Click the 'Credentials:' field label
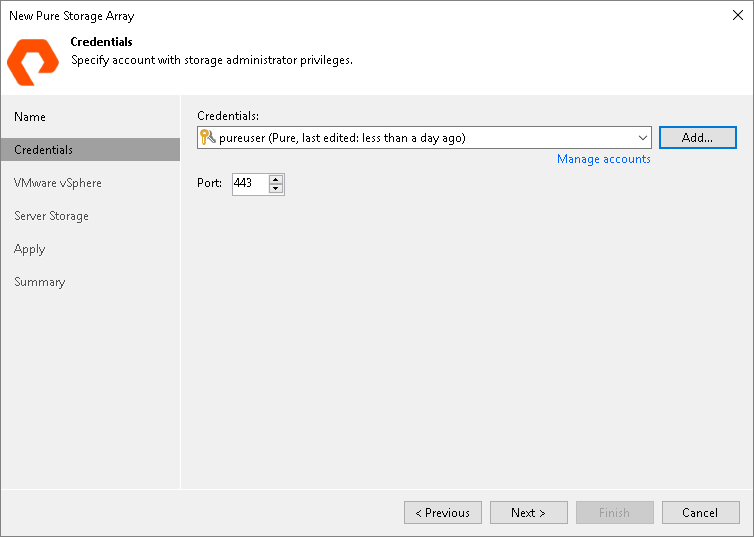 coord(228,116)
